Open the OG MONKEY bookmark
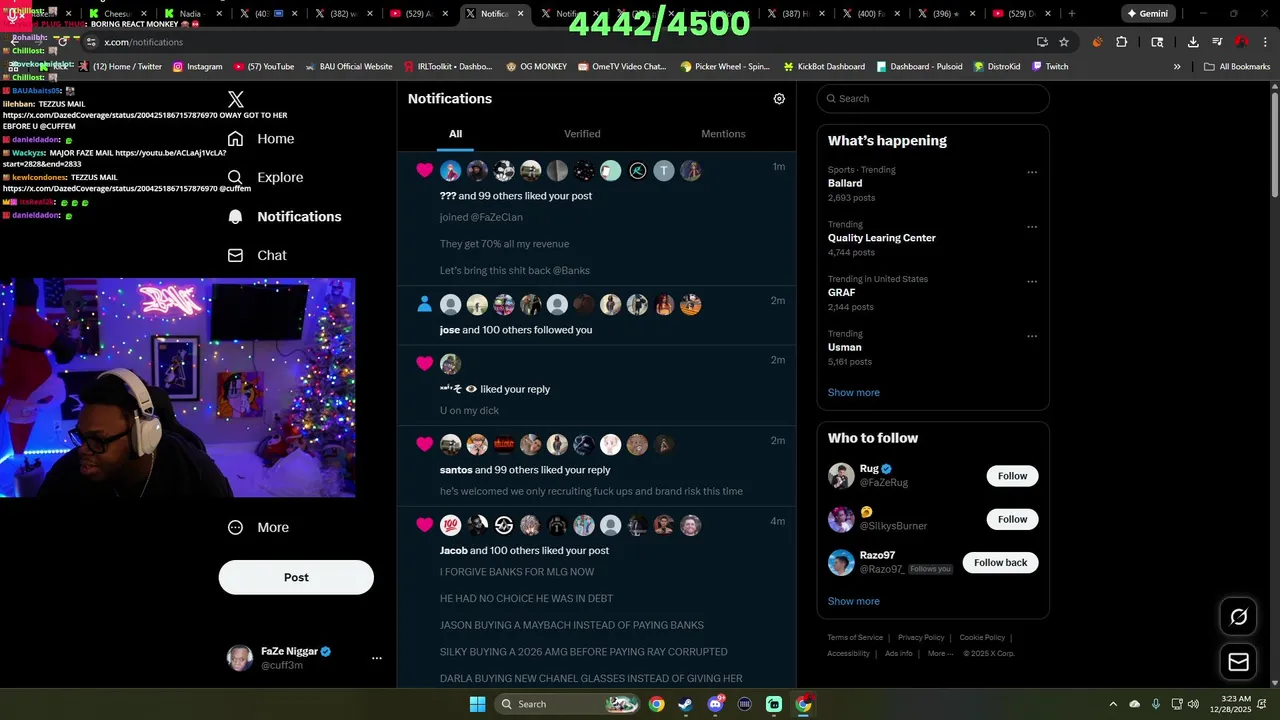The image size is (1280, 720). 536,66
